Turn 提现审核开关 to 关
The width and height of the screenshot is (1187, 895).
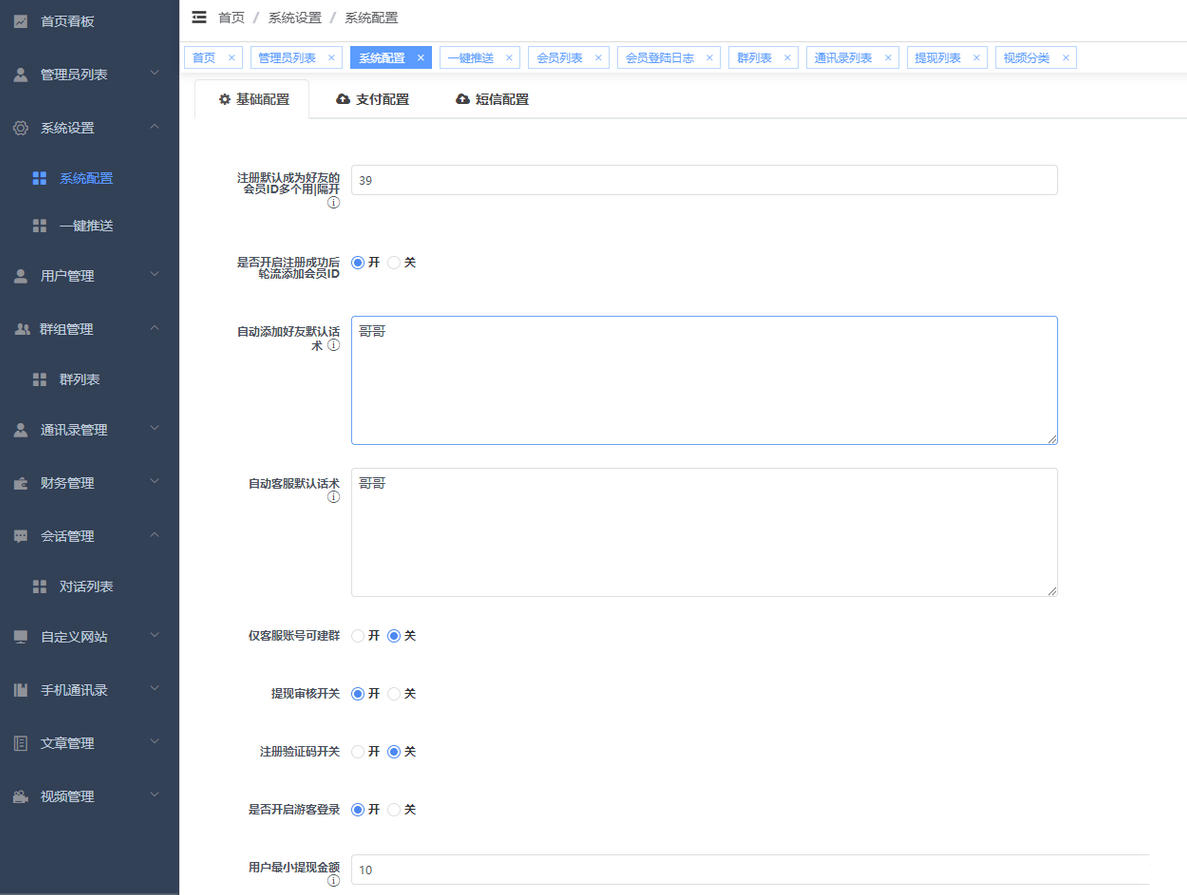click(394, 694)
